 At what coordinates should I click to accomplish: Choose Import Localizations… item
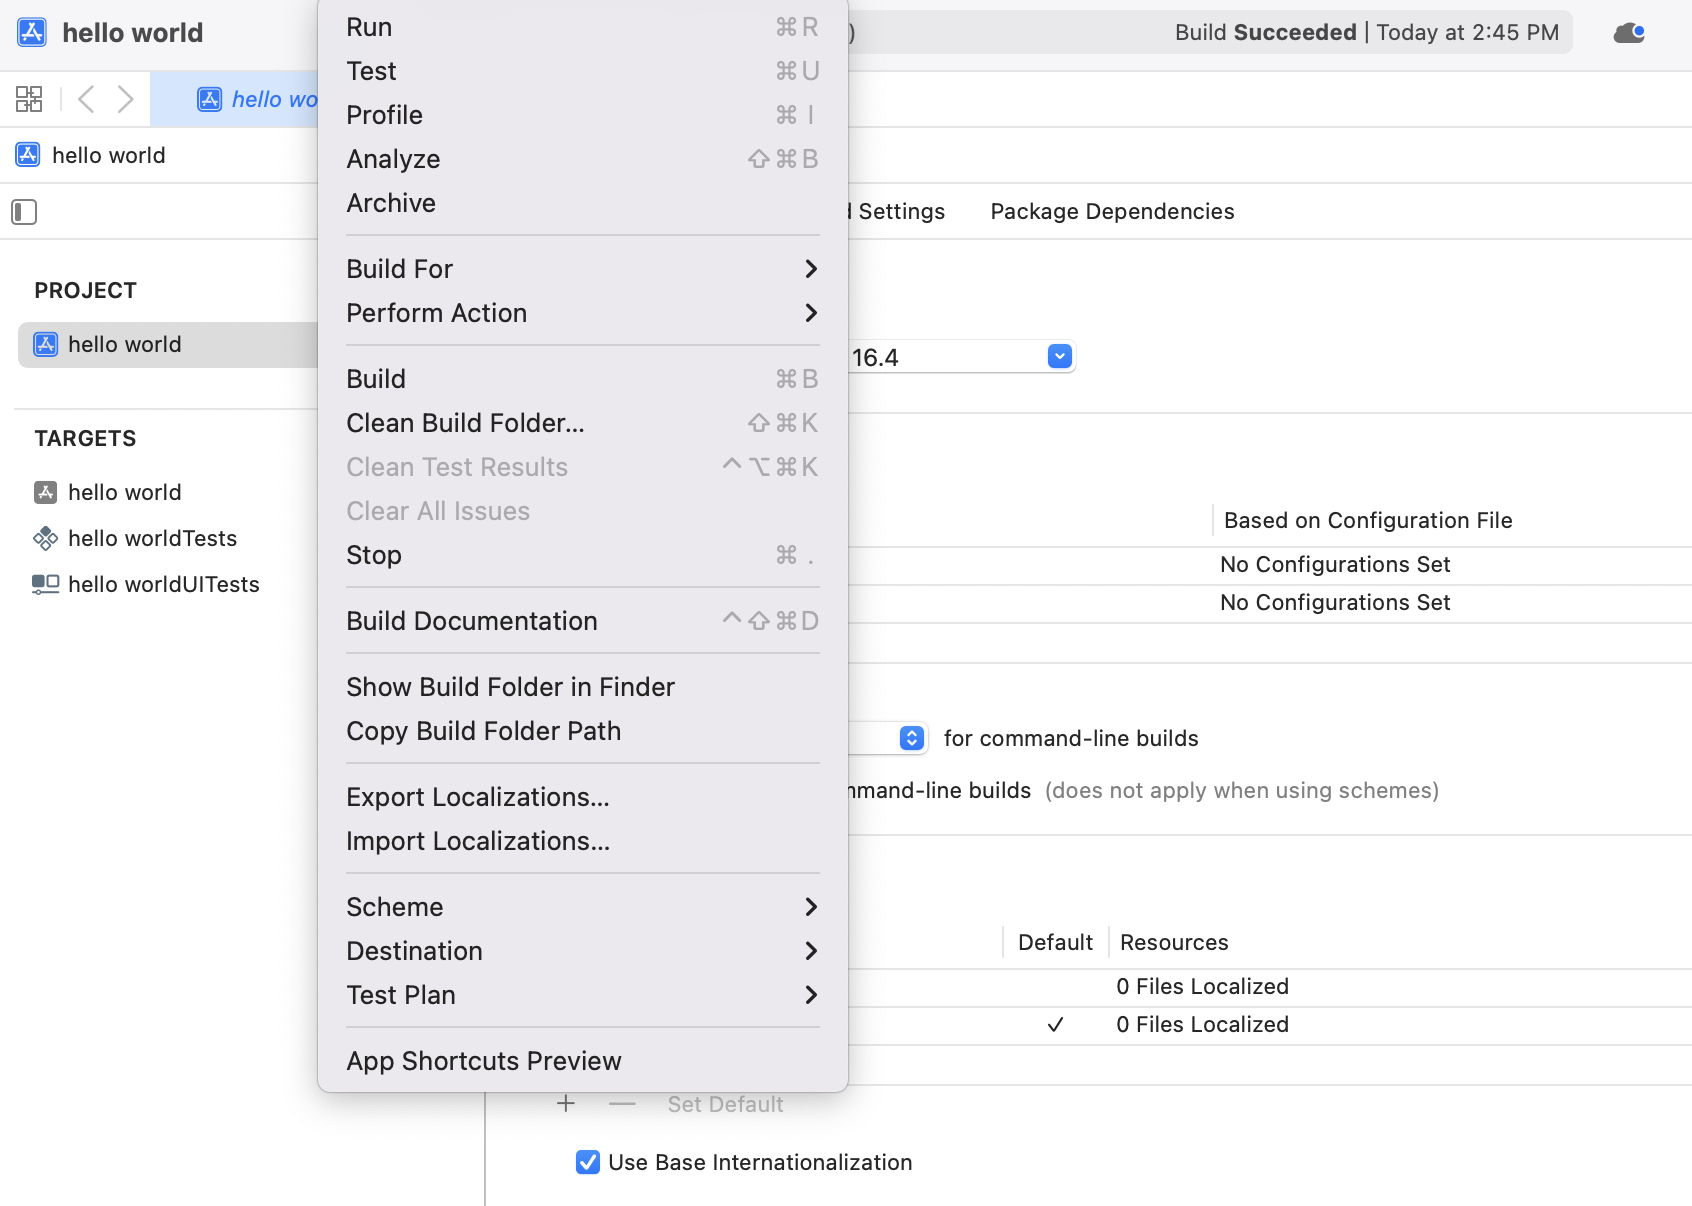pos(583,841)
